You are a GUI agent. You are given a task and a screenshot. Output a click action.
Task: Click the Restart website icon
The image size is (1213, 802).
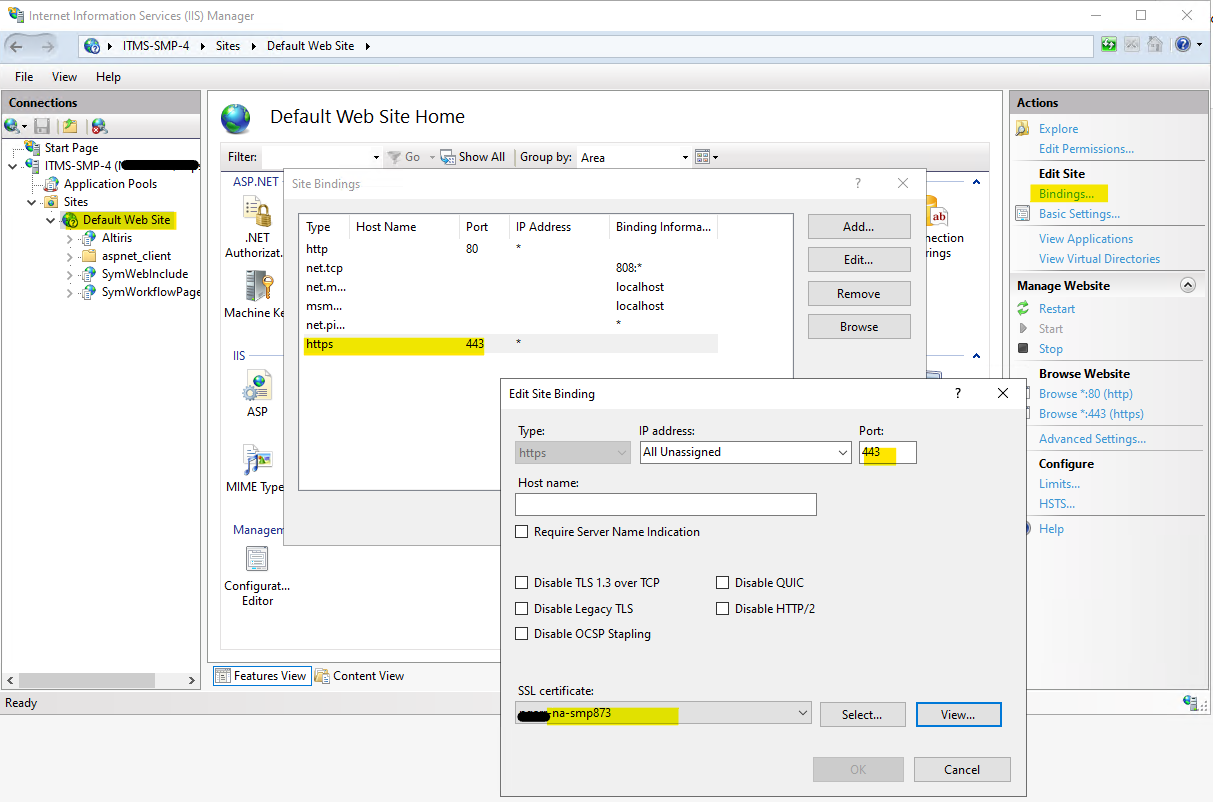tap(1023, 309)
